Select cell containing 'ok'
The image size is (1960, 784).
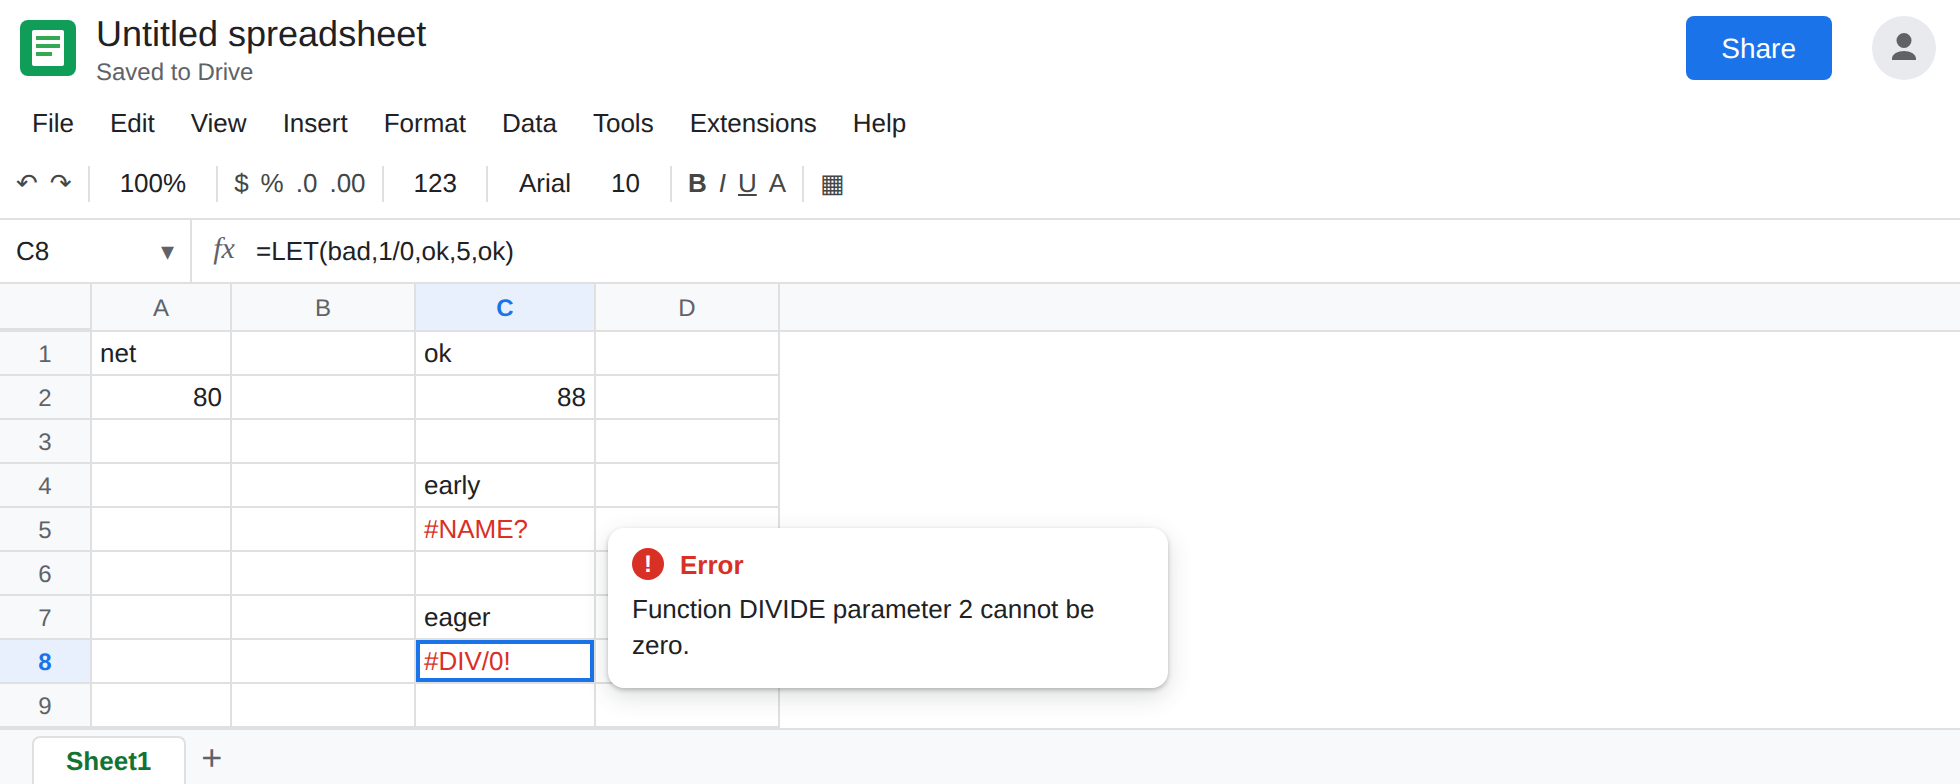(x=505, y=354)
